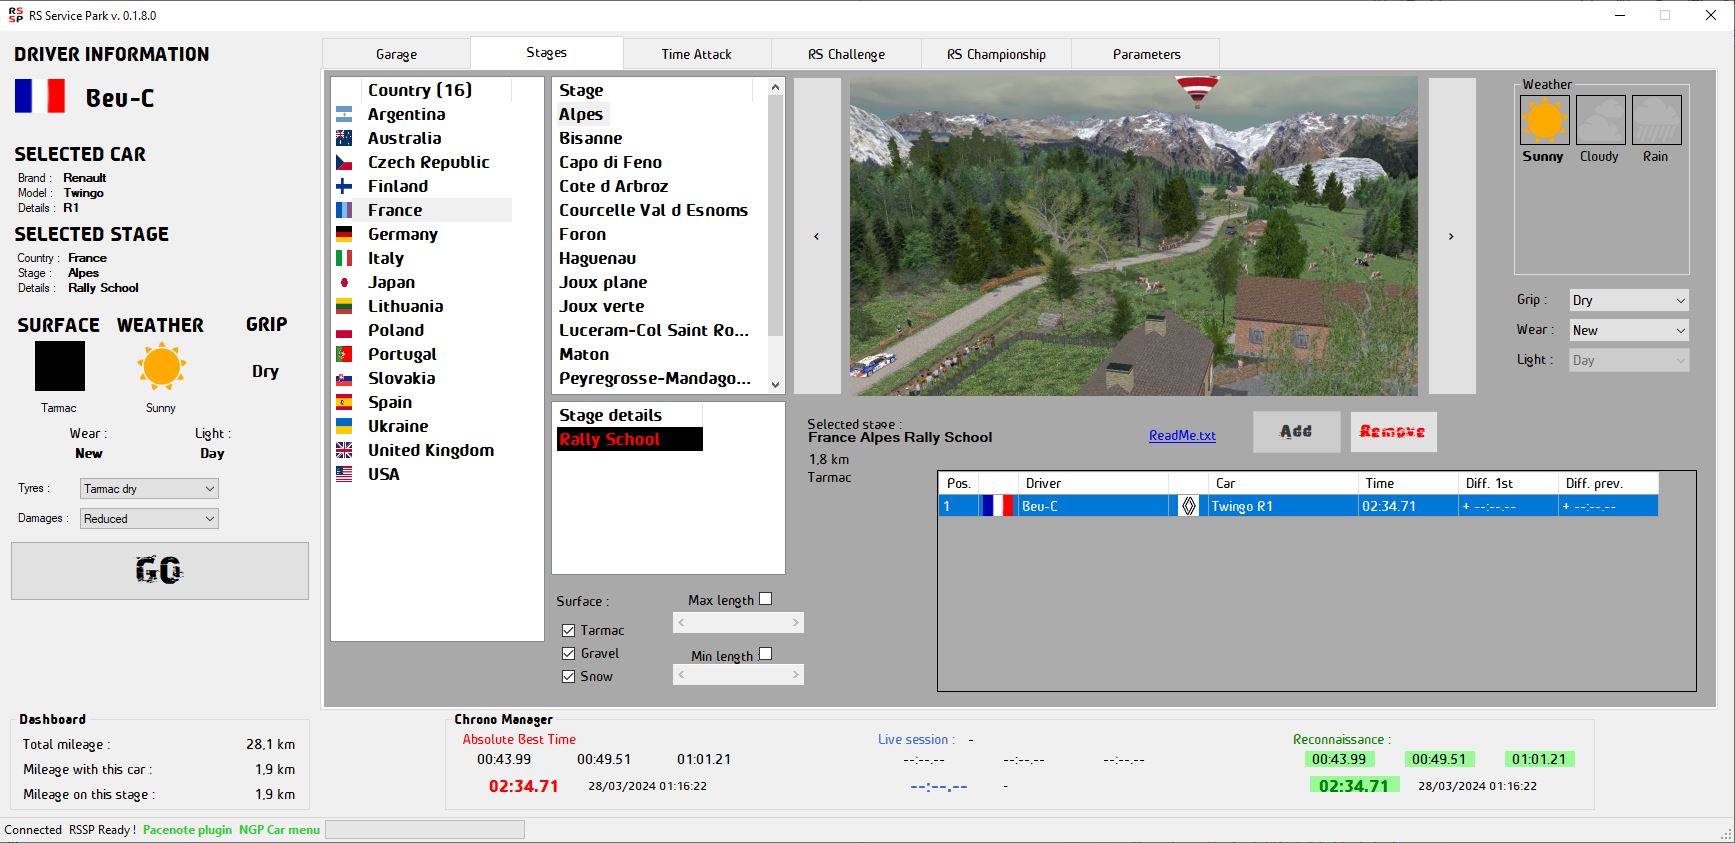Click the Renault logo in leaderboard row
The width and height of the screenshot is (1735, 843).
point(1188,506)
